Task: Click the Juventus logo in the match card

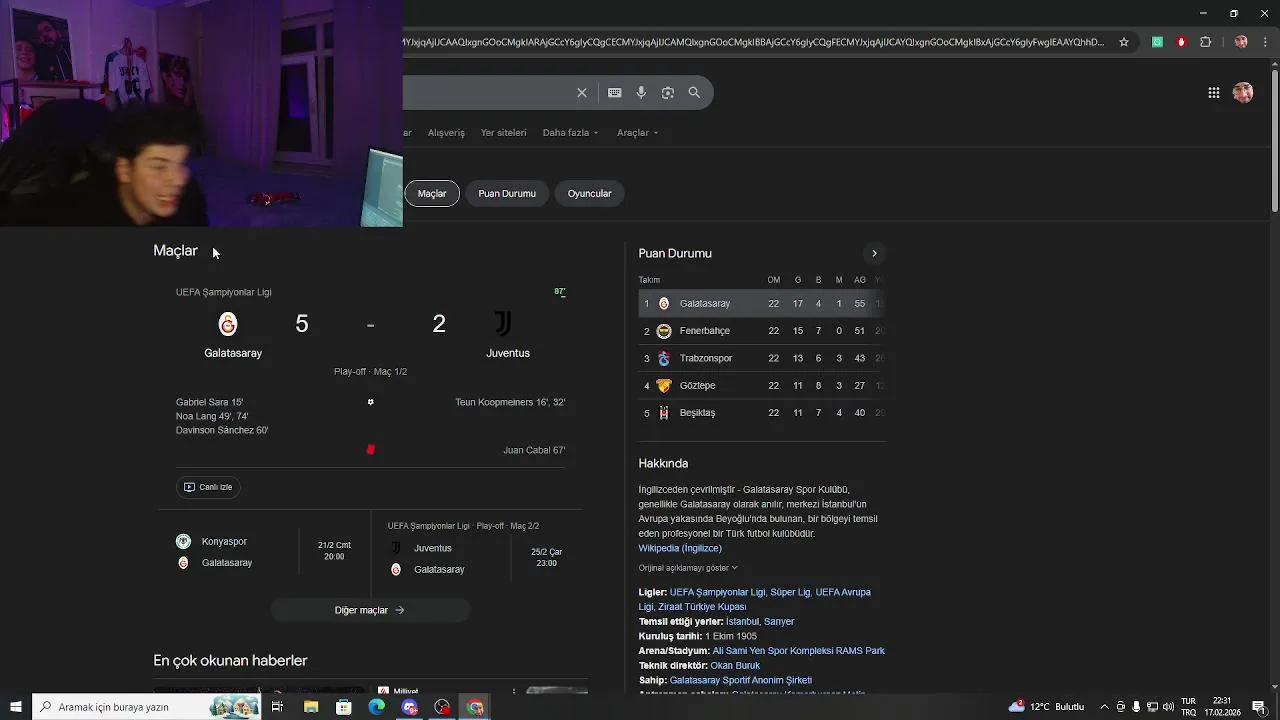Action: pyautogui.click(x=503, y=323)
